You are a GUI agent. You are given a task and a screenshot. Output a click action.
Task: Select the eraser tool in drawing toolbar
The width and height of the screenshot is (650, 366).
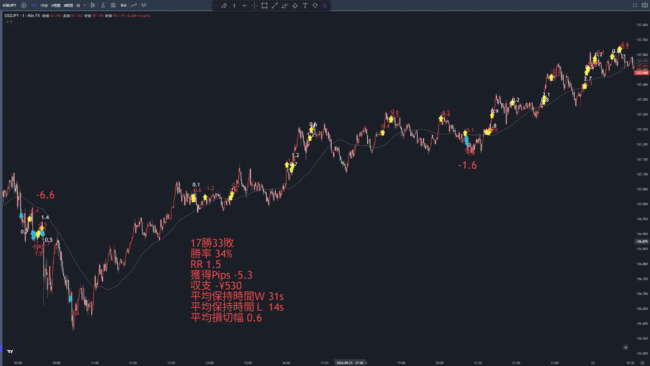(224, 5)
